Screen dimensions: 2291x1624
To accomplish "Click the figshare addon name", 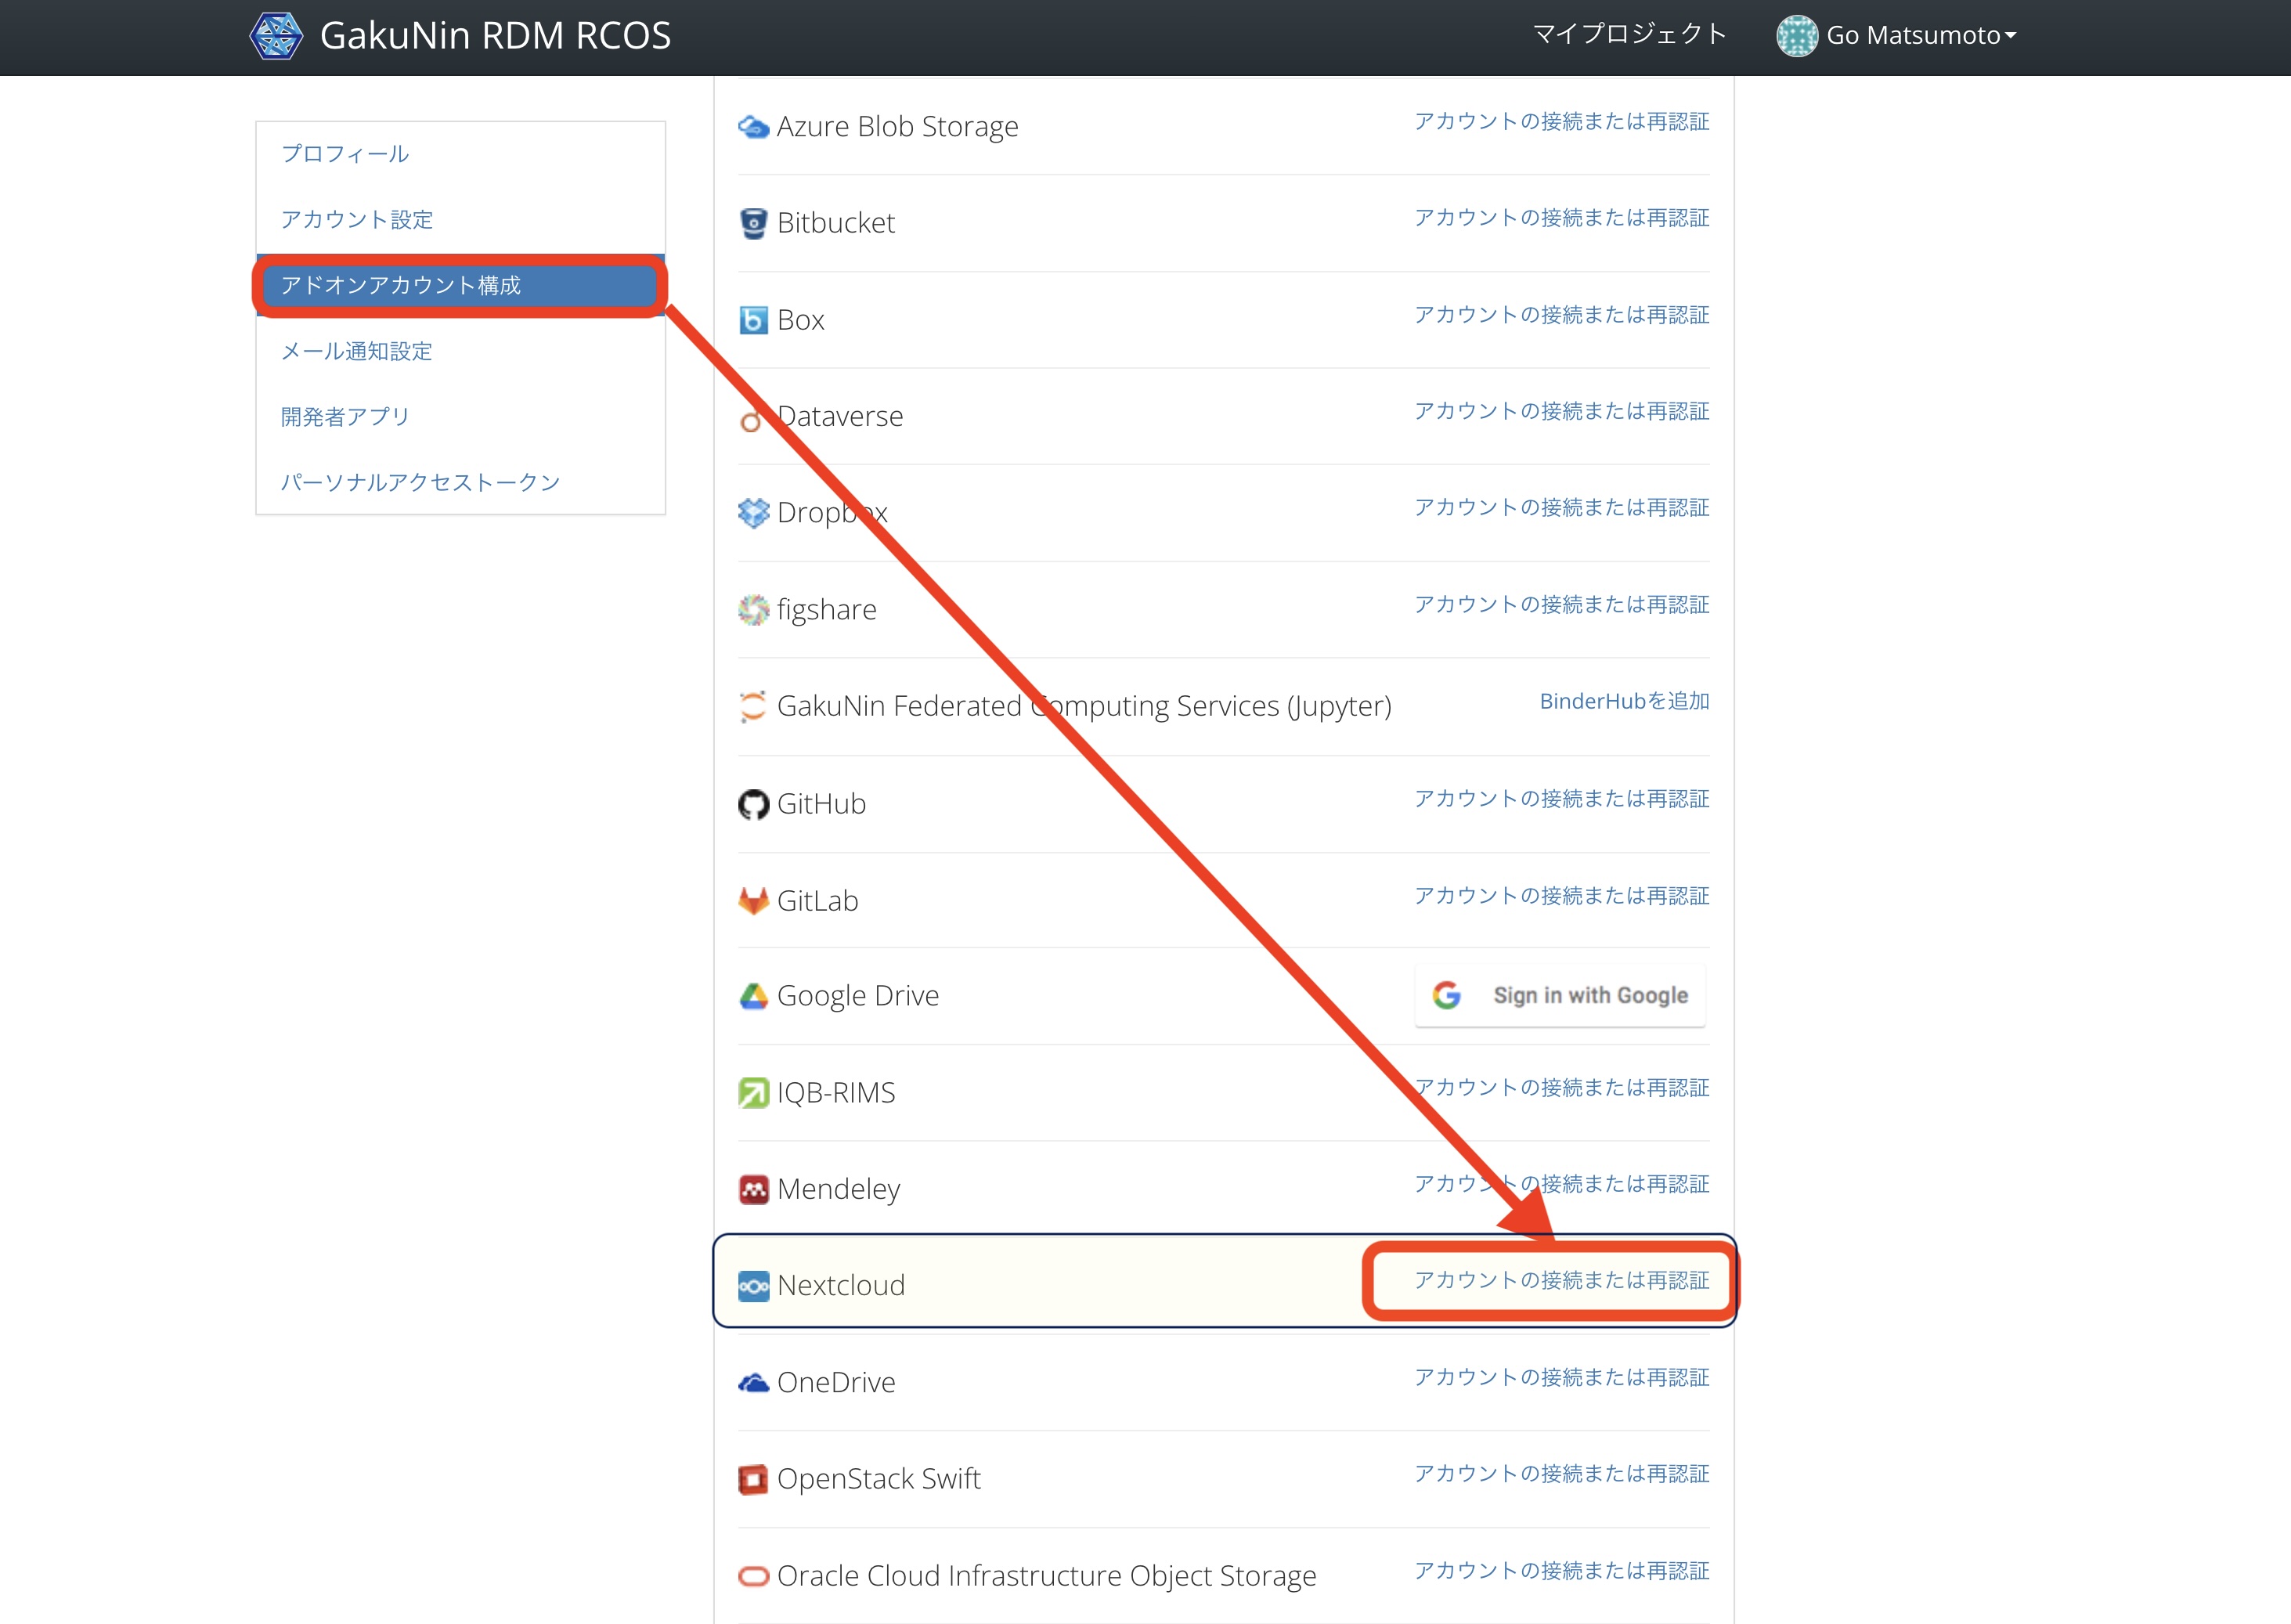I will (827, 610).
